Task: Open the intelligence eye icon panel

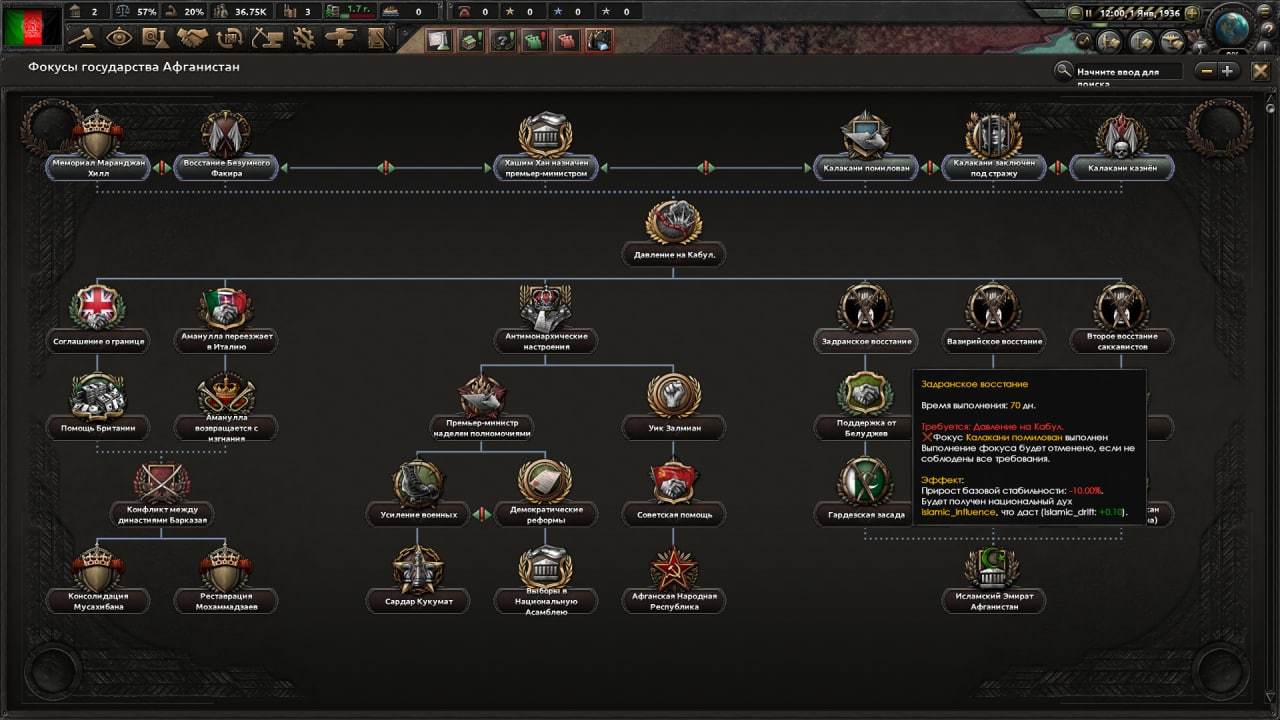Action: pyautogui.click(x=119, y=38)
